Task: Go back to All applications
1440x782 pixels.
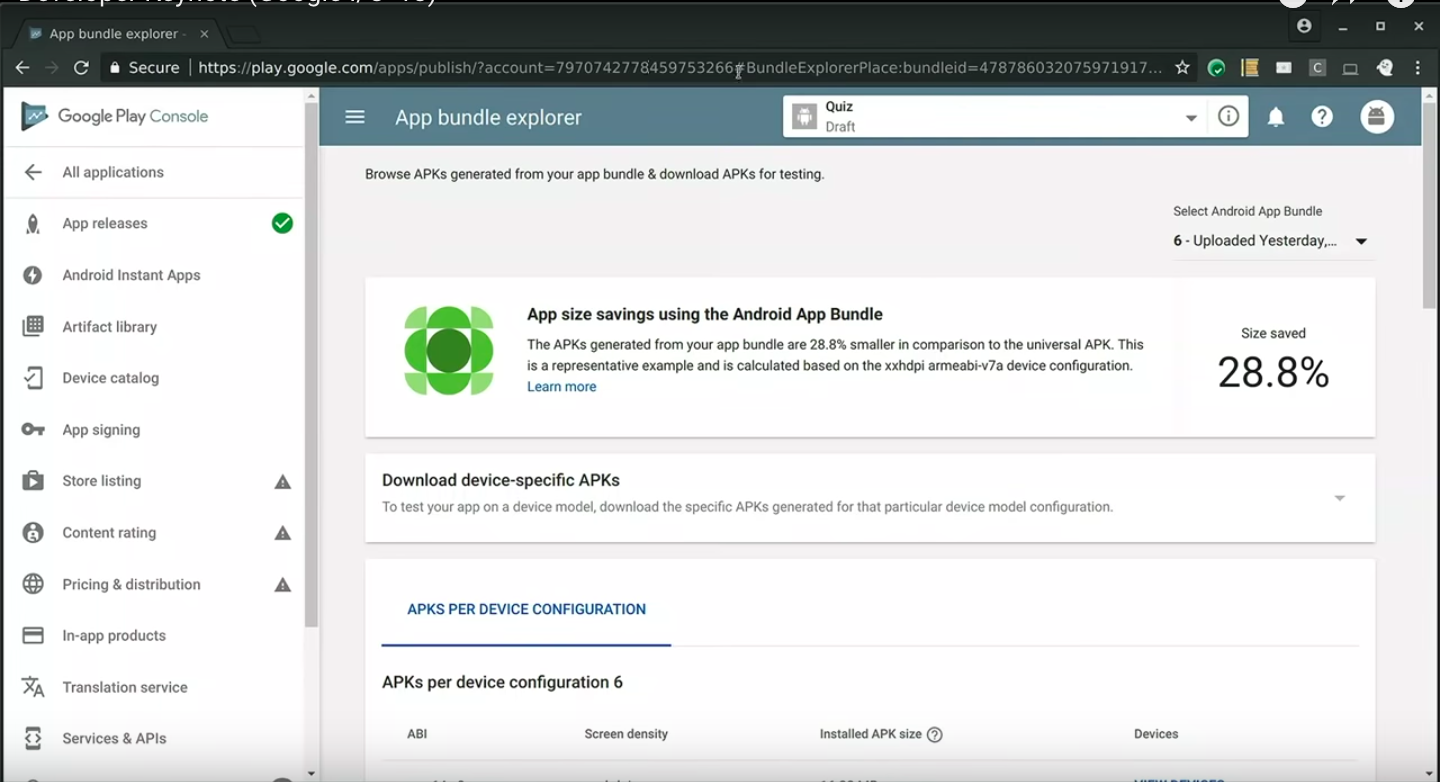Action: [112, 172]
